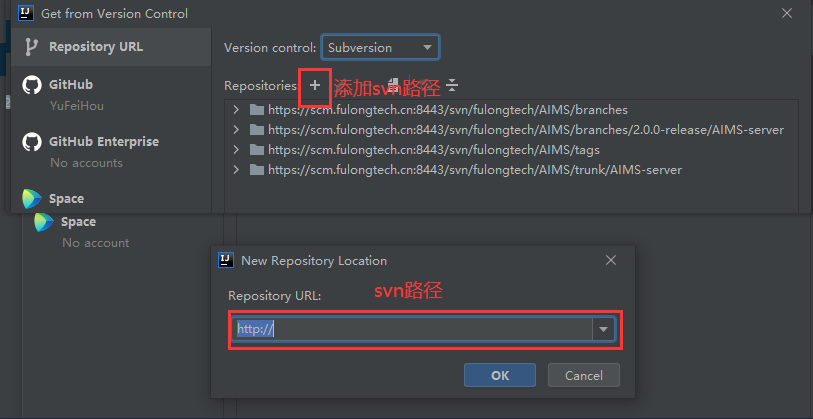Expand the AIMS/trunk/AIMS-server repository node
The height and width of the screenshot is (419, 813).
(x=236, y=170)
